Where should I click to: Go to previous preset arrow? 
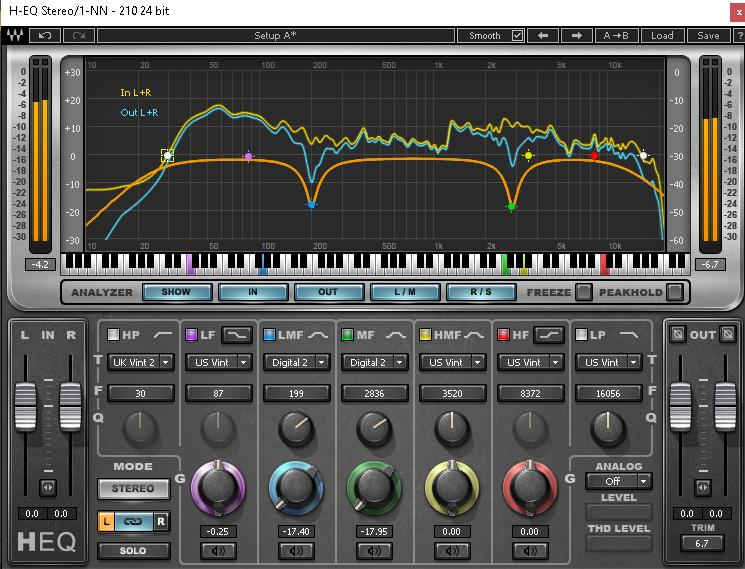pos(543,36)
